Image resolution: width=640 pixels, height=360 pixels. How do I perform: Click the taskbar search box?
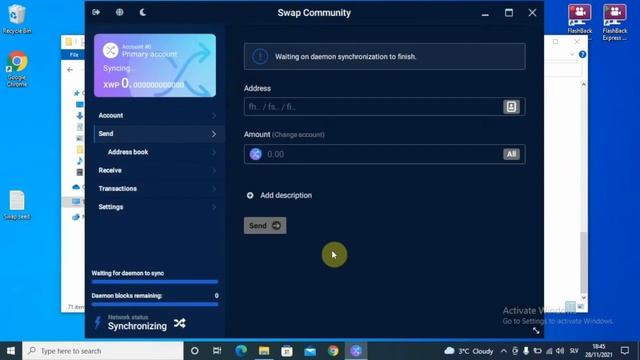103,351
